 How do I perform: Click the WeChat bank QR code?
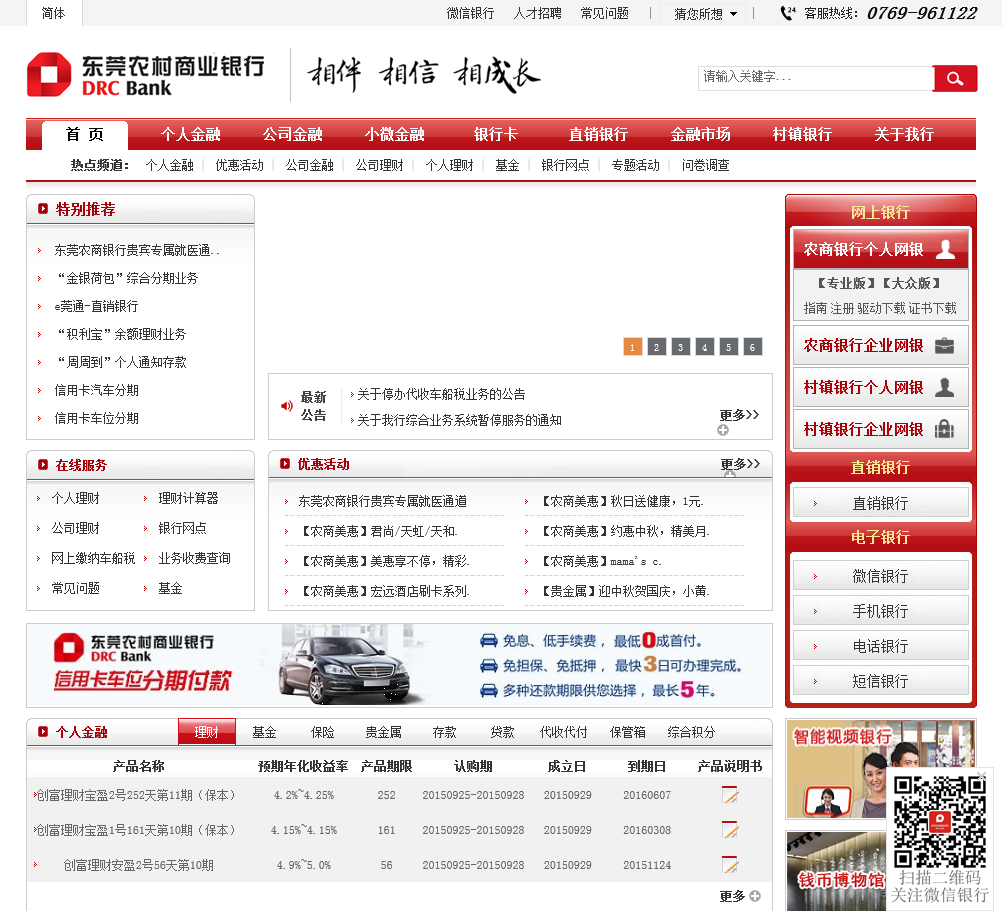click(x=939, y=821)
